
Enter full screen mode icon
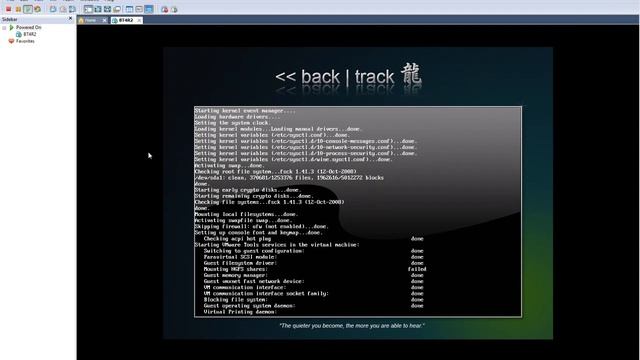107,9
